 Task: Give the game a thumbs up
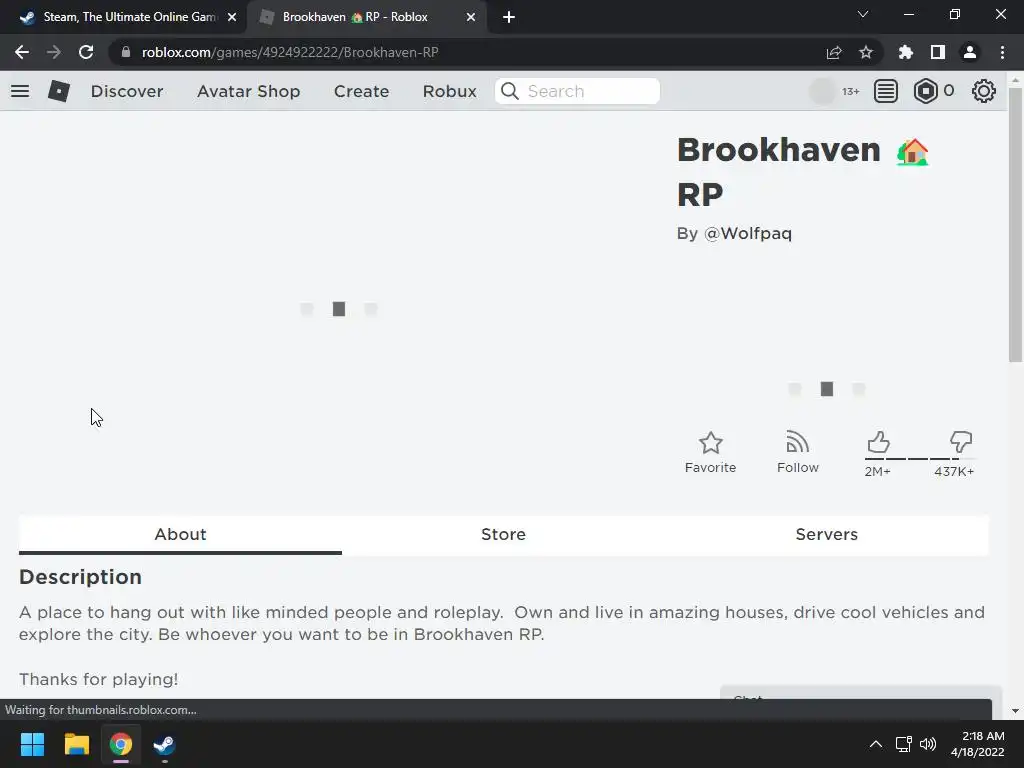coord(878,442)
